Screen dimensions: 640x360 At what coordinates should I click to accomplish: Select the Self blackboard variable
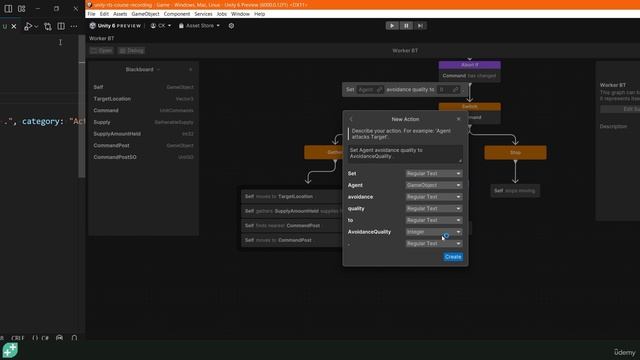tap(143, 87)
